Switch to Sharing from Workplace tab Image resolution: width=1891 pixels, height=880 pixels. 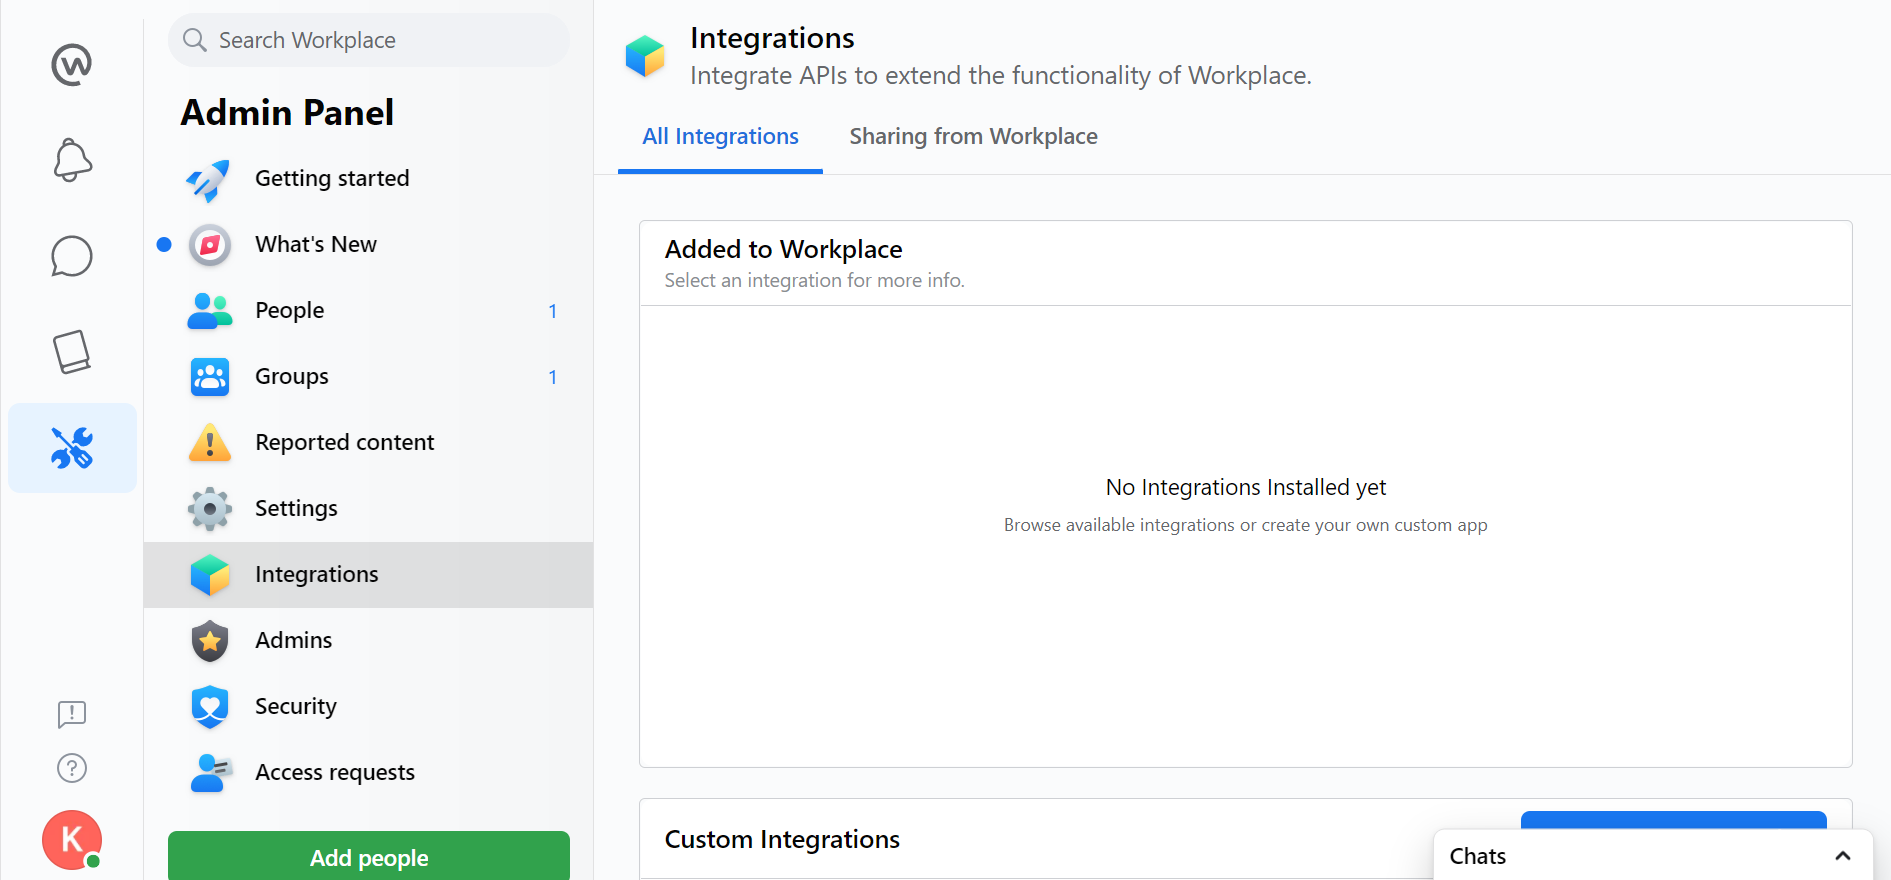pyautogui.click(x=973, y=137)
